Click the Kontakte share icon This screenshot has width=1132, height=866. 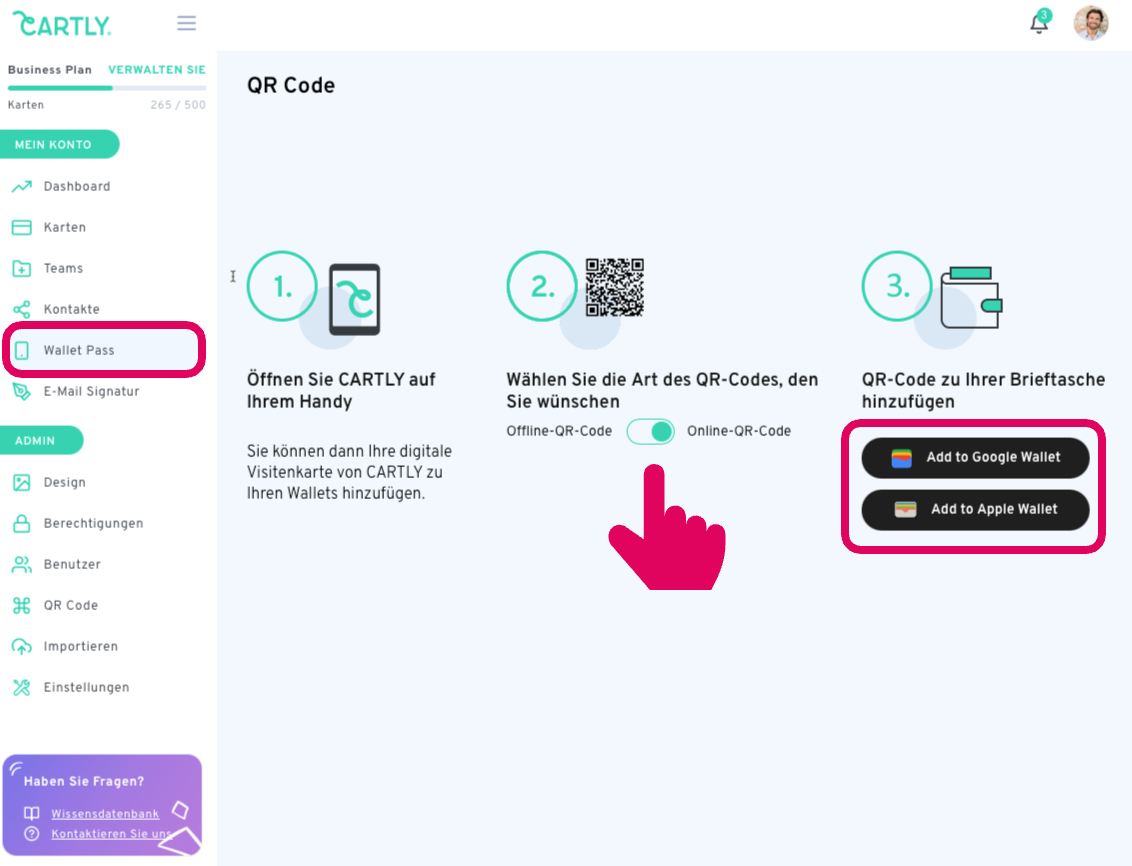[x=22, y=310]
